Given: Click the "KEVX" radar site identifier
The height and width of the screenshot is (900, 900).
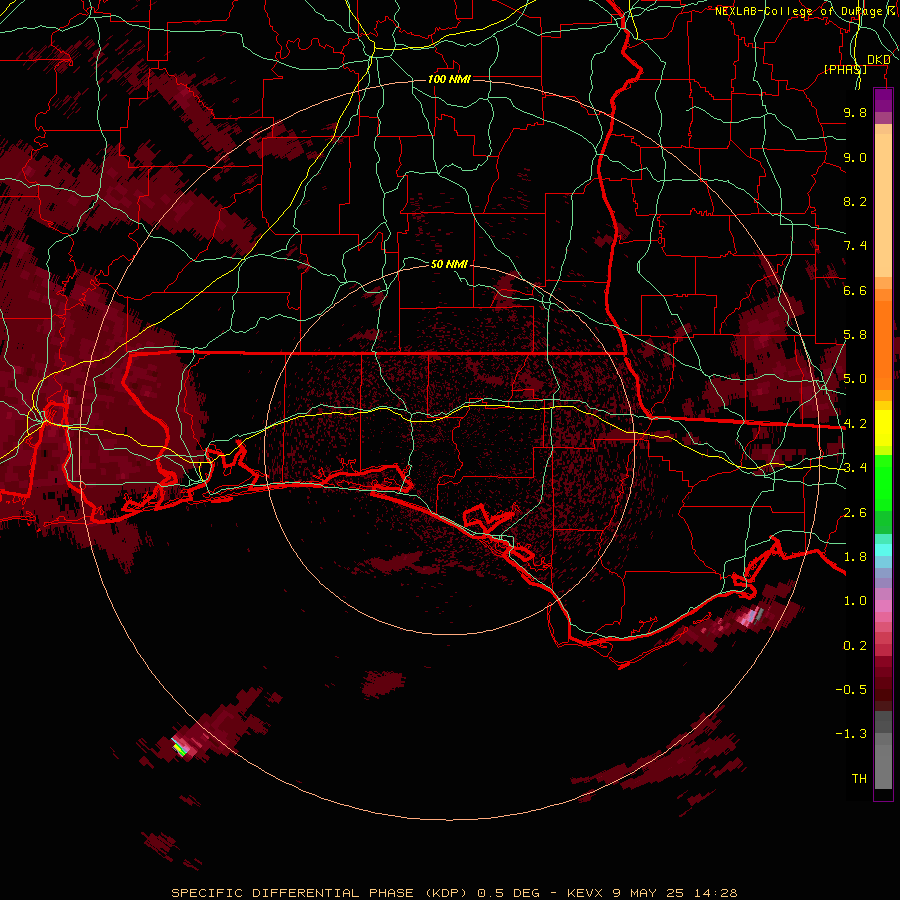Looking at the screenshot, I should [x=586, y=893].
